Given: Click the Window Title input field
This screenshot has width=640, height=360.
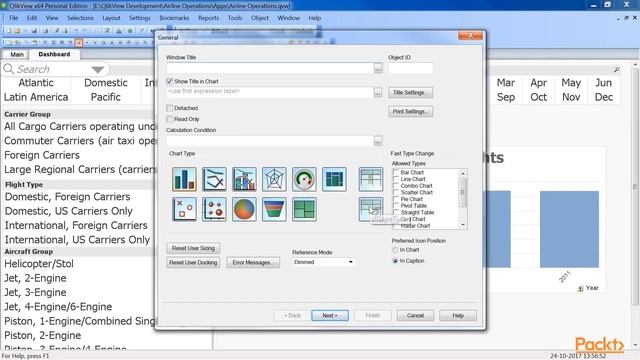Looking at the screenshot, I should click(x=270, y=68).
